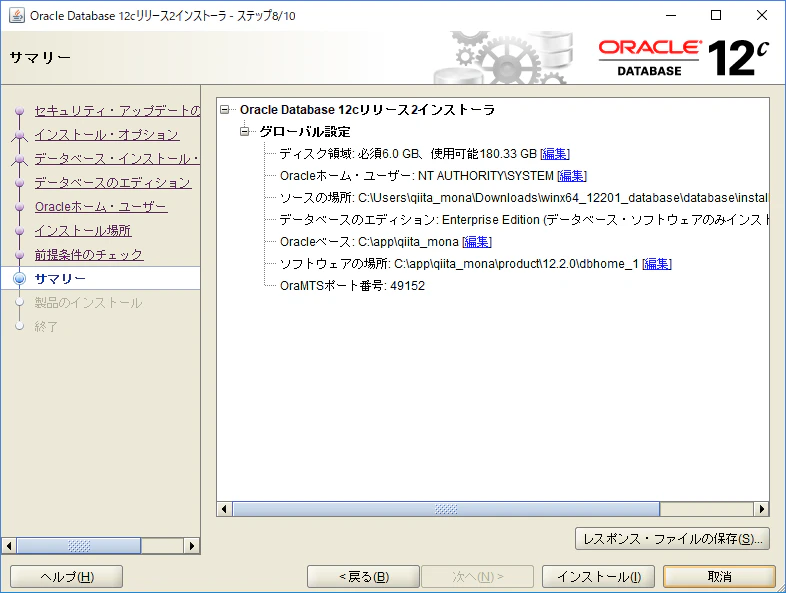Close the installer window

(762, 16)
